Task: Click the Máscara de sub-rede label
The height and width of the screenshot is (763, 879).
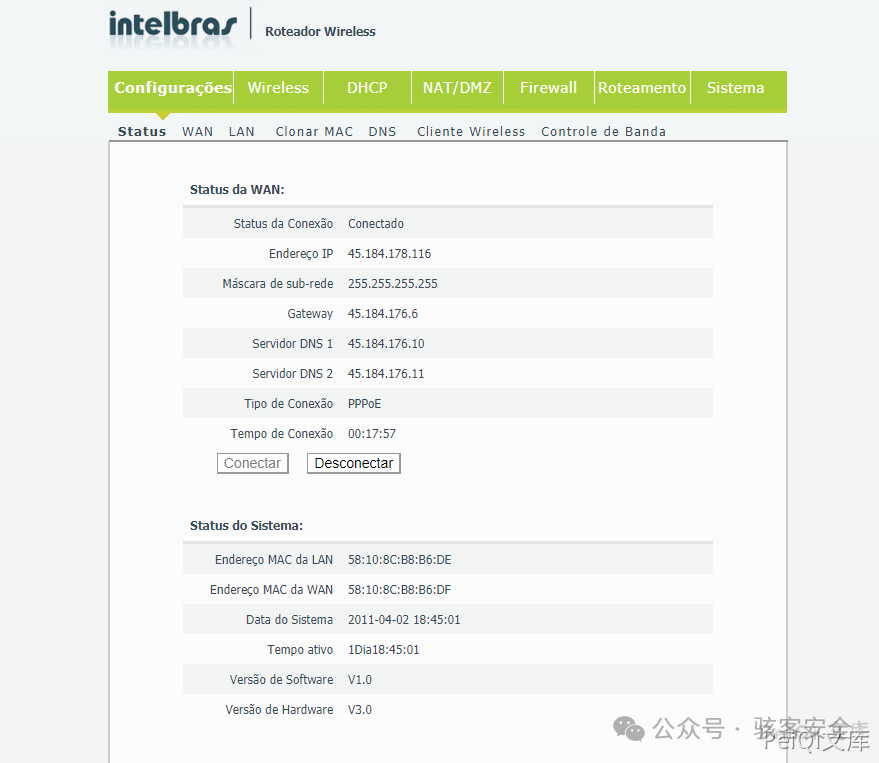Action: click(x=277, y=284)
